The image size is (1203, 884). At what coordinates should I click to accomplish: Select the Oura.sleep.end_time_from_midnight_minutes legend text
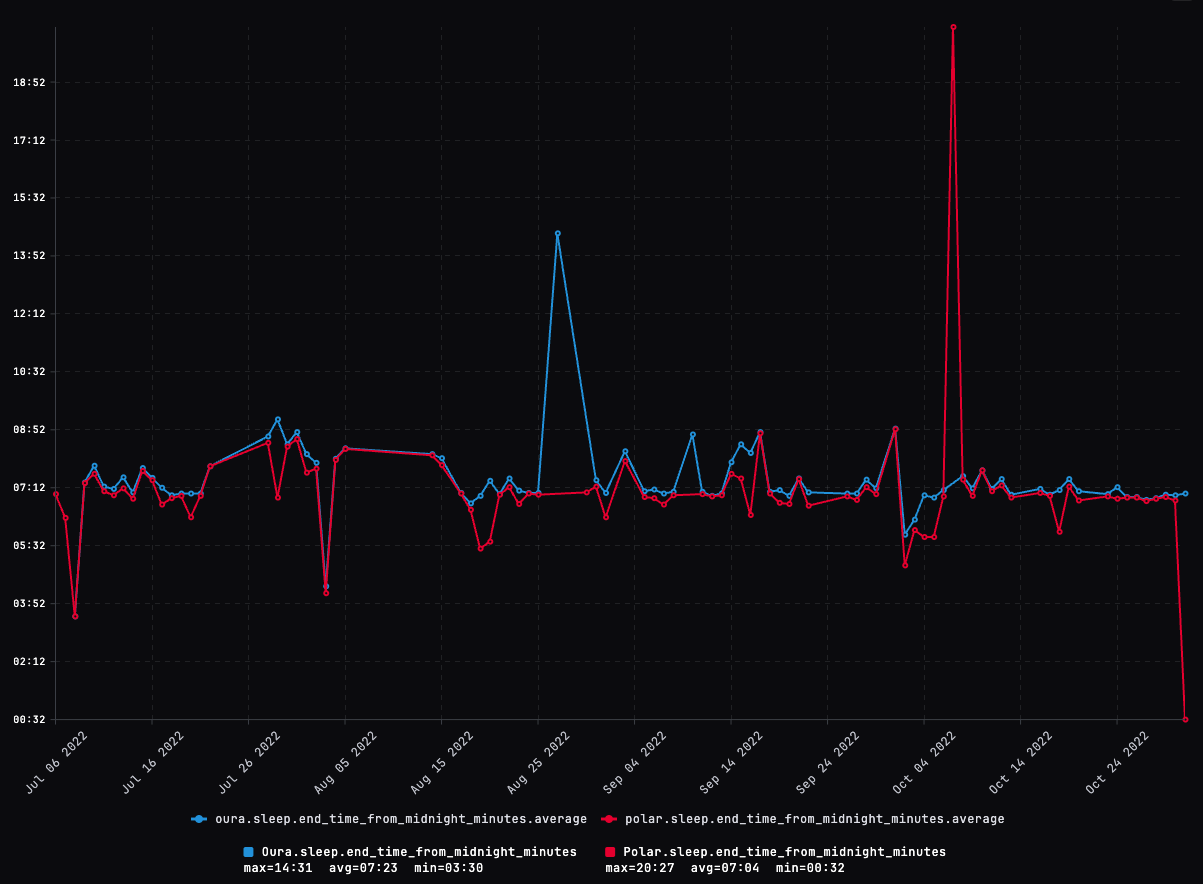pyautogui.click(x=420, y=851)
